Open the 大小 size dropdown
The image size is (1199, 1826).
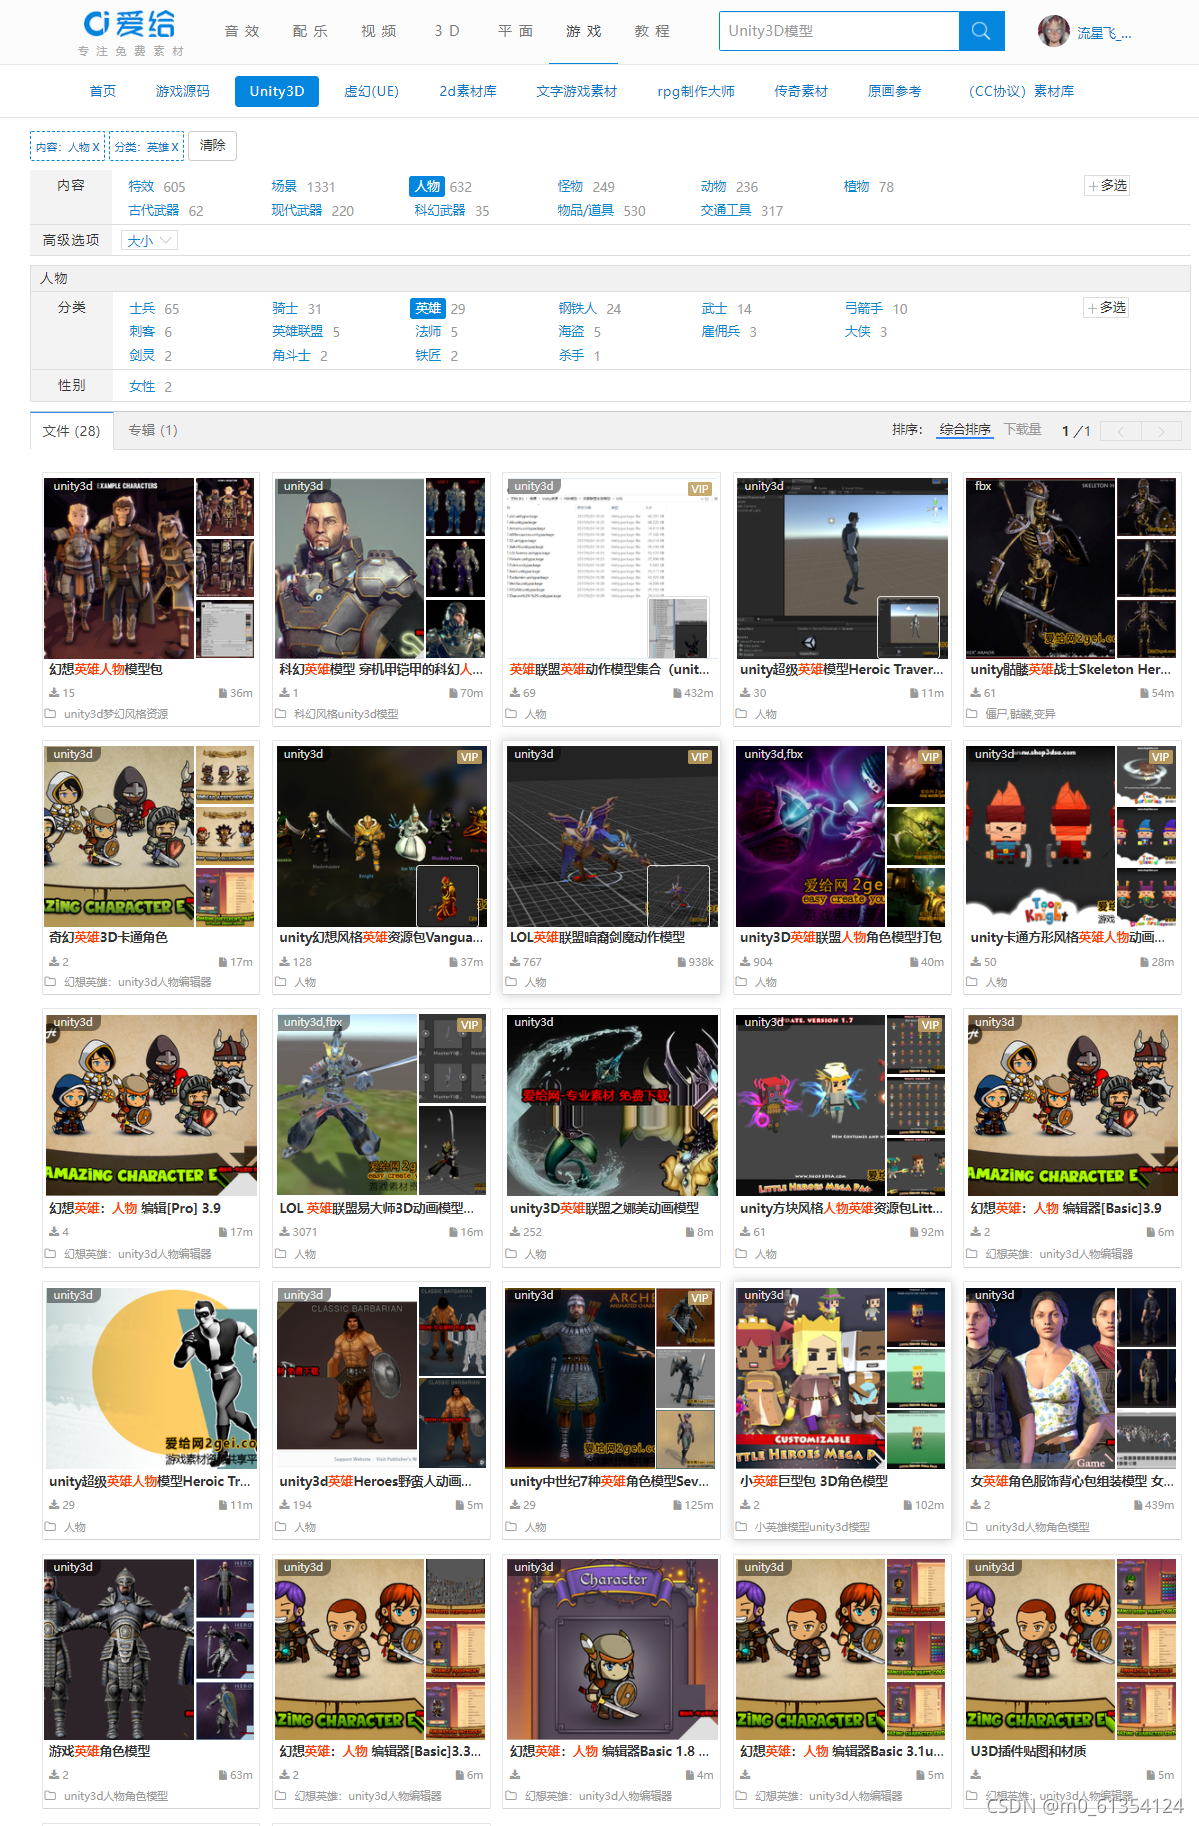(150, 240)
